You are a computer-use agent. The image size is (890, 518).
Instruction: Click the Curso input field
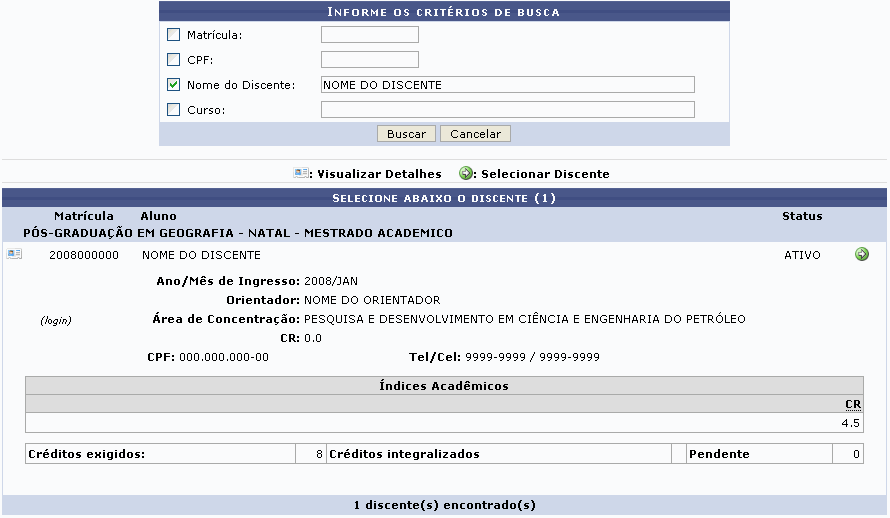coord(507,110)
